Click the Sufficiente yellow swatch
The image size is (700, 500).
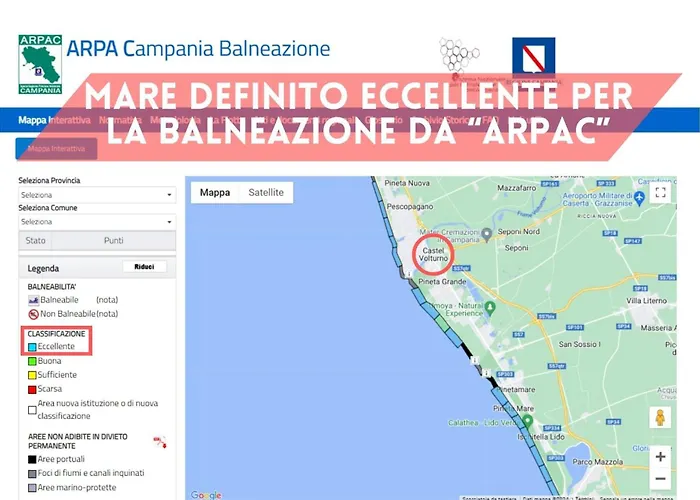pos(32,375)
